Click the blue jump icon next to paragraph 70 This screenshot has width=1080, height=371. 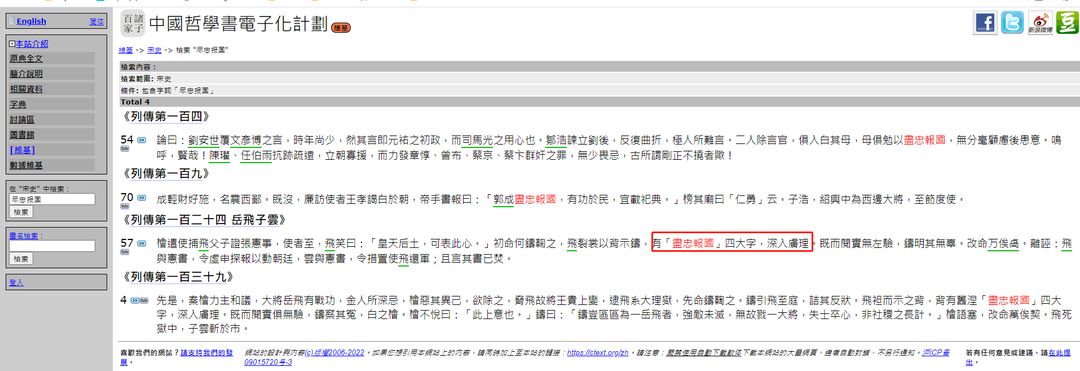pyautogui.click(x=141, y=198)
